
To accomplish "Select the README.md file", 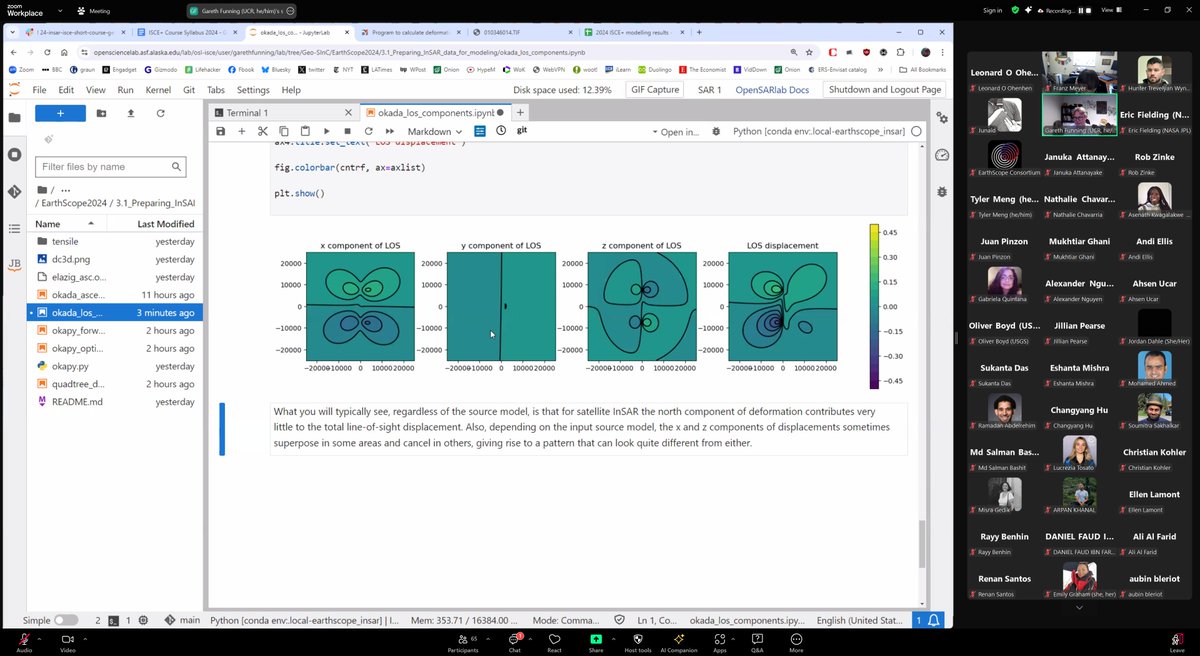I will coord(116,402).
